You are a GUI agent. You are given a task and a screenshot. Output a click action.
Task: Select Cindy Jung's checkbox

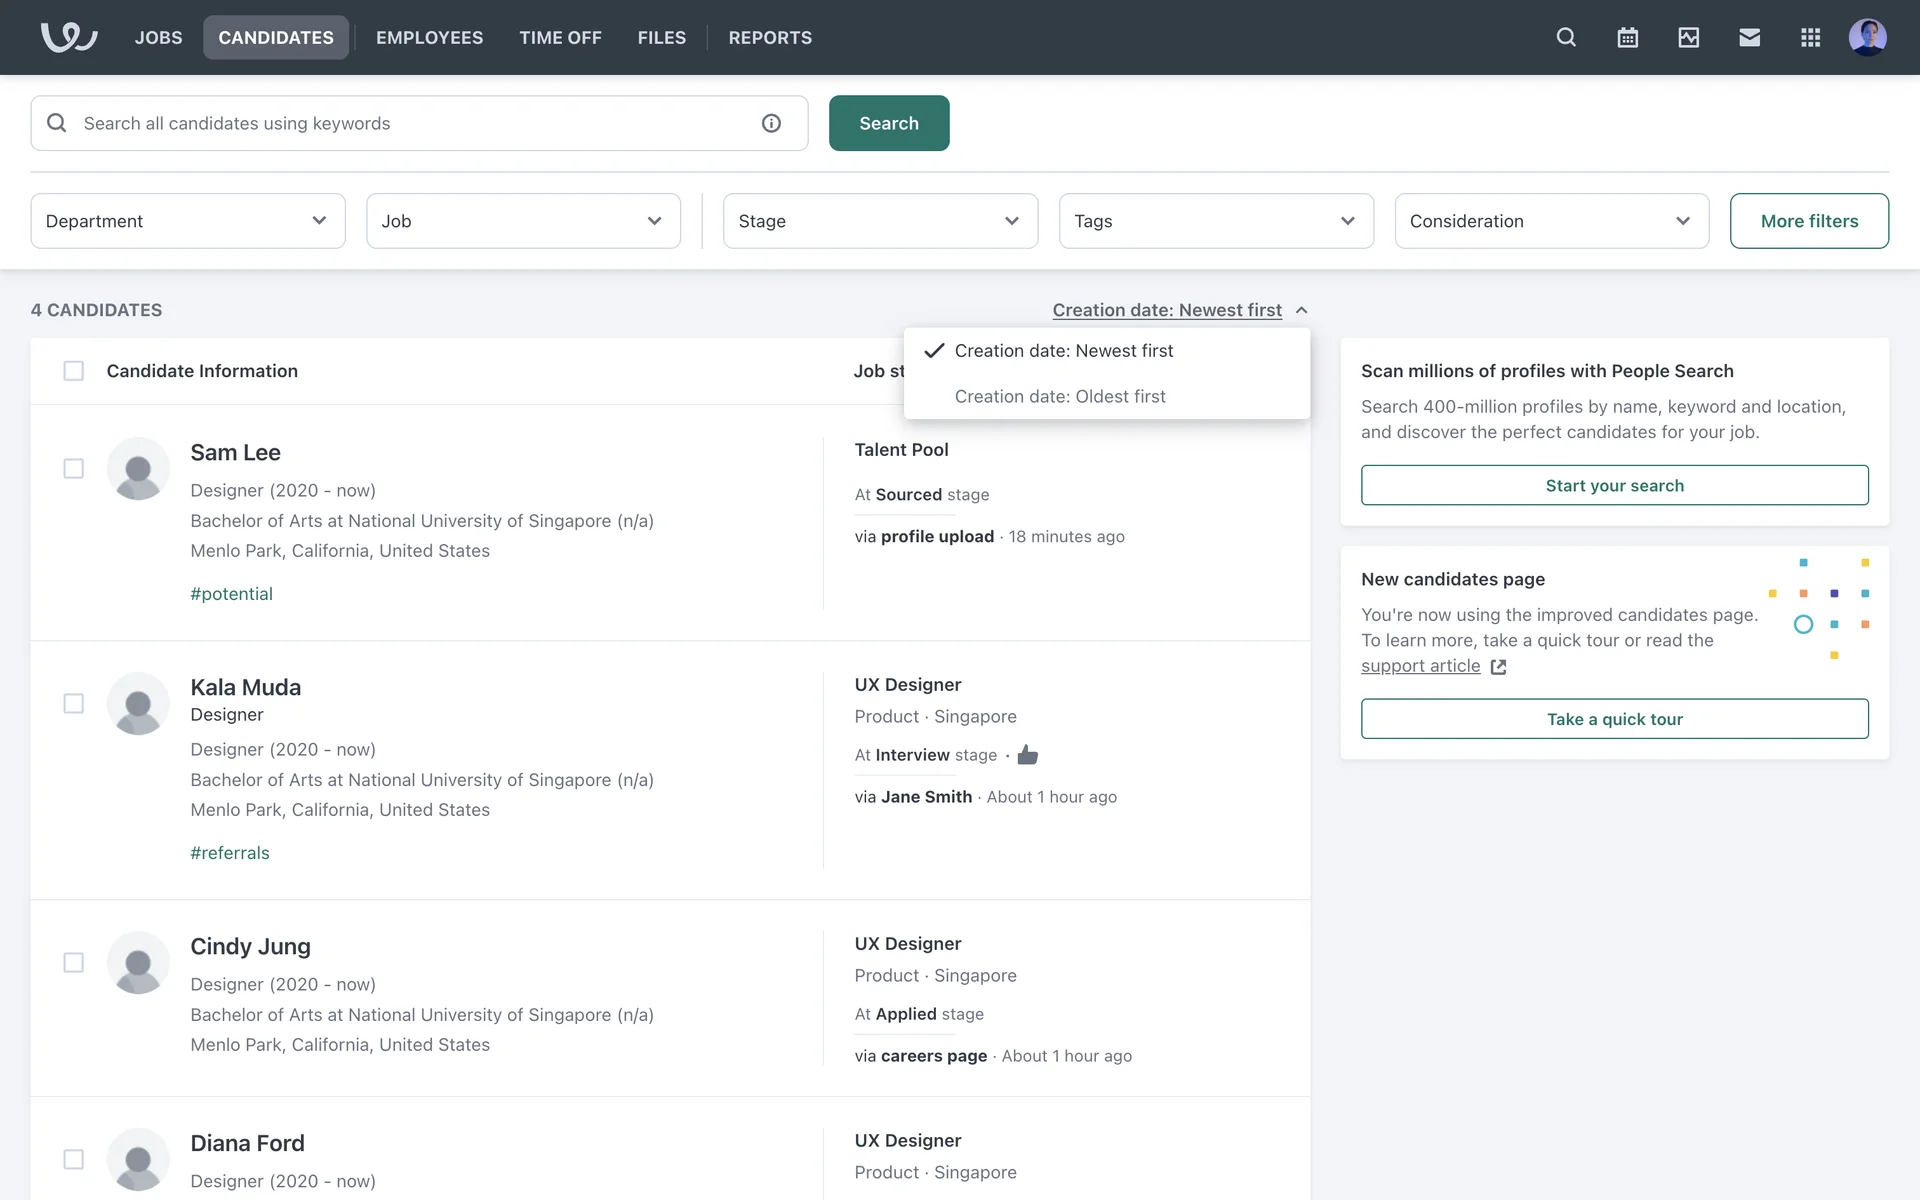(x=73, y=962)
